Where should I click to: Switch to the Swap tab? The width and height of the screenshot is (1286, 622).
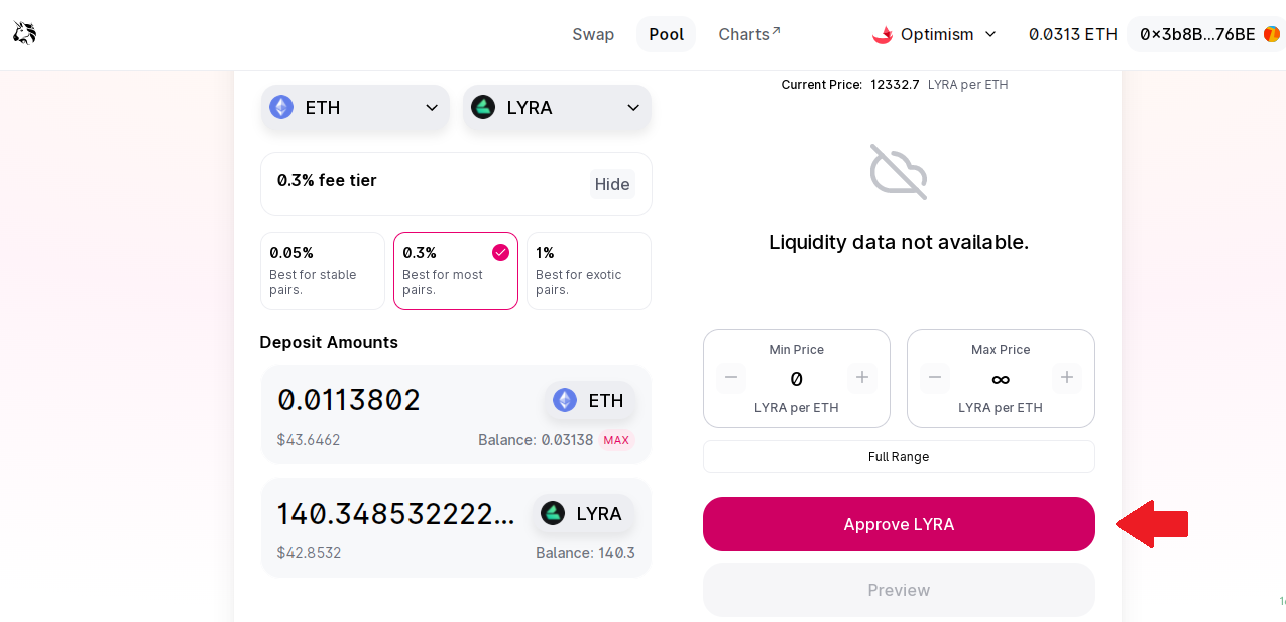pos(593,34)
